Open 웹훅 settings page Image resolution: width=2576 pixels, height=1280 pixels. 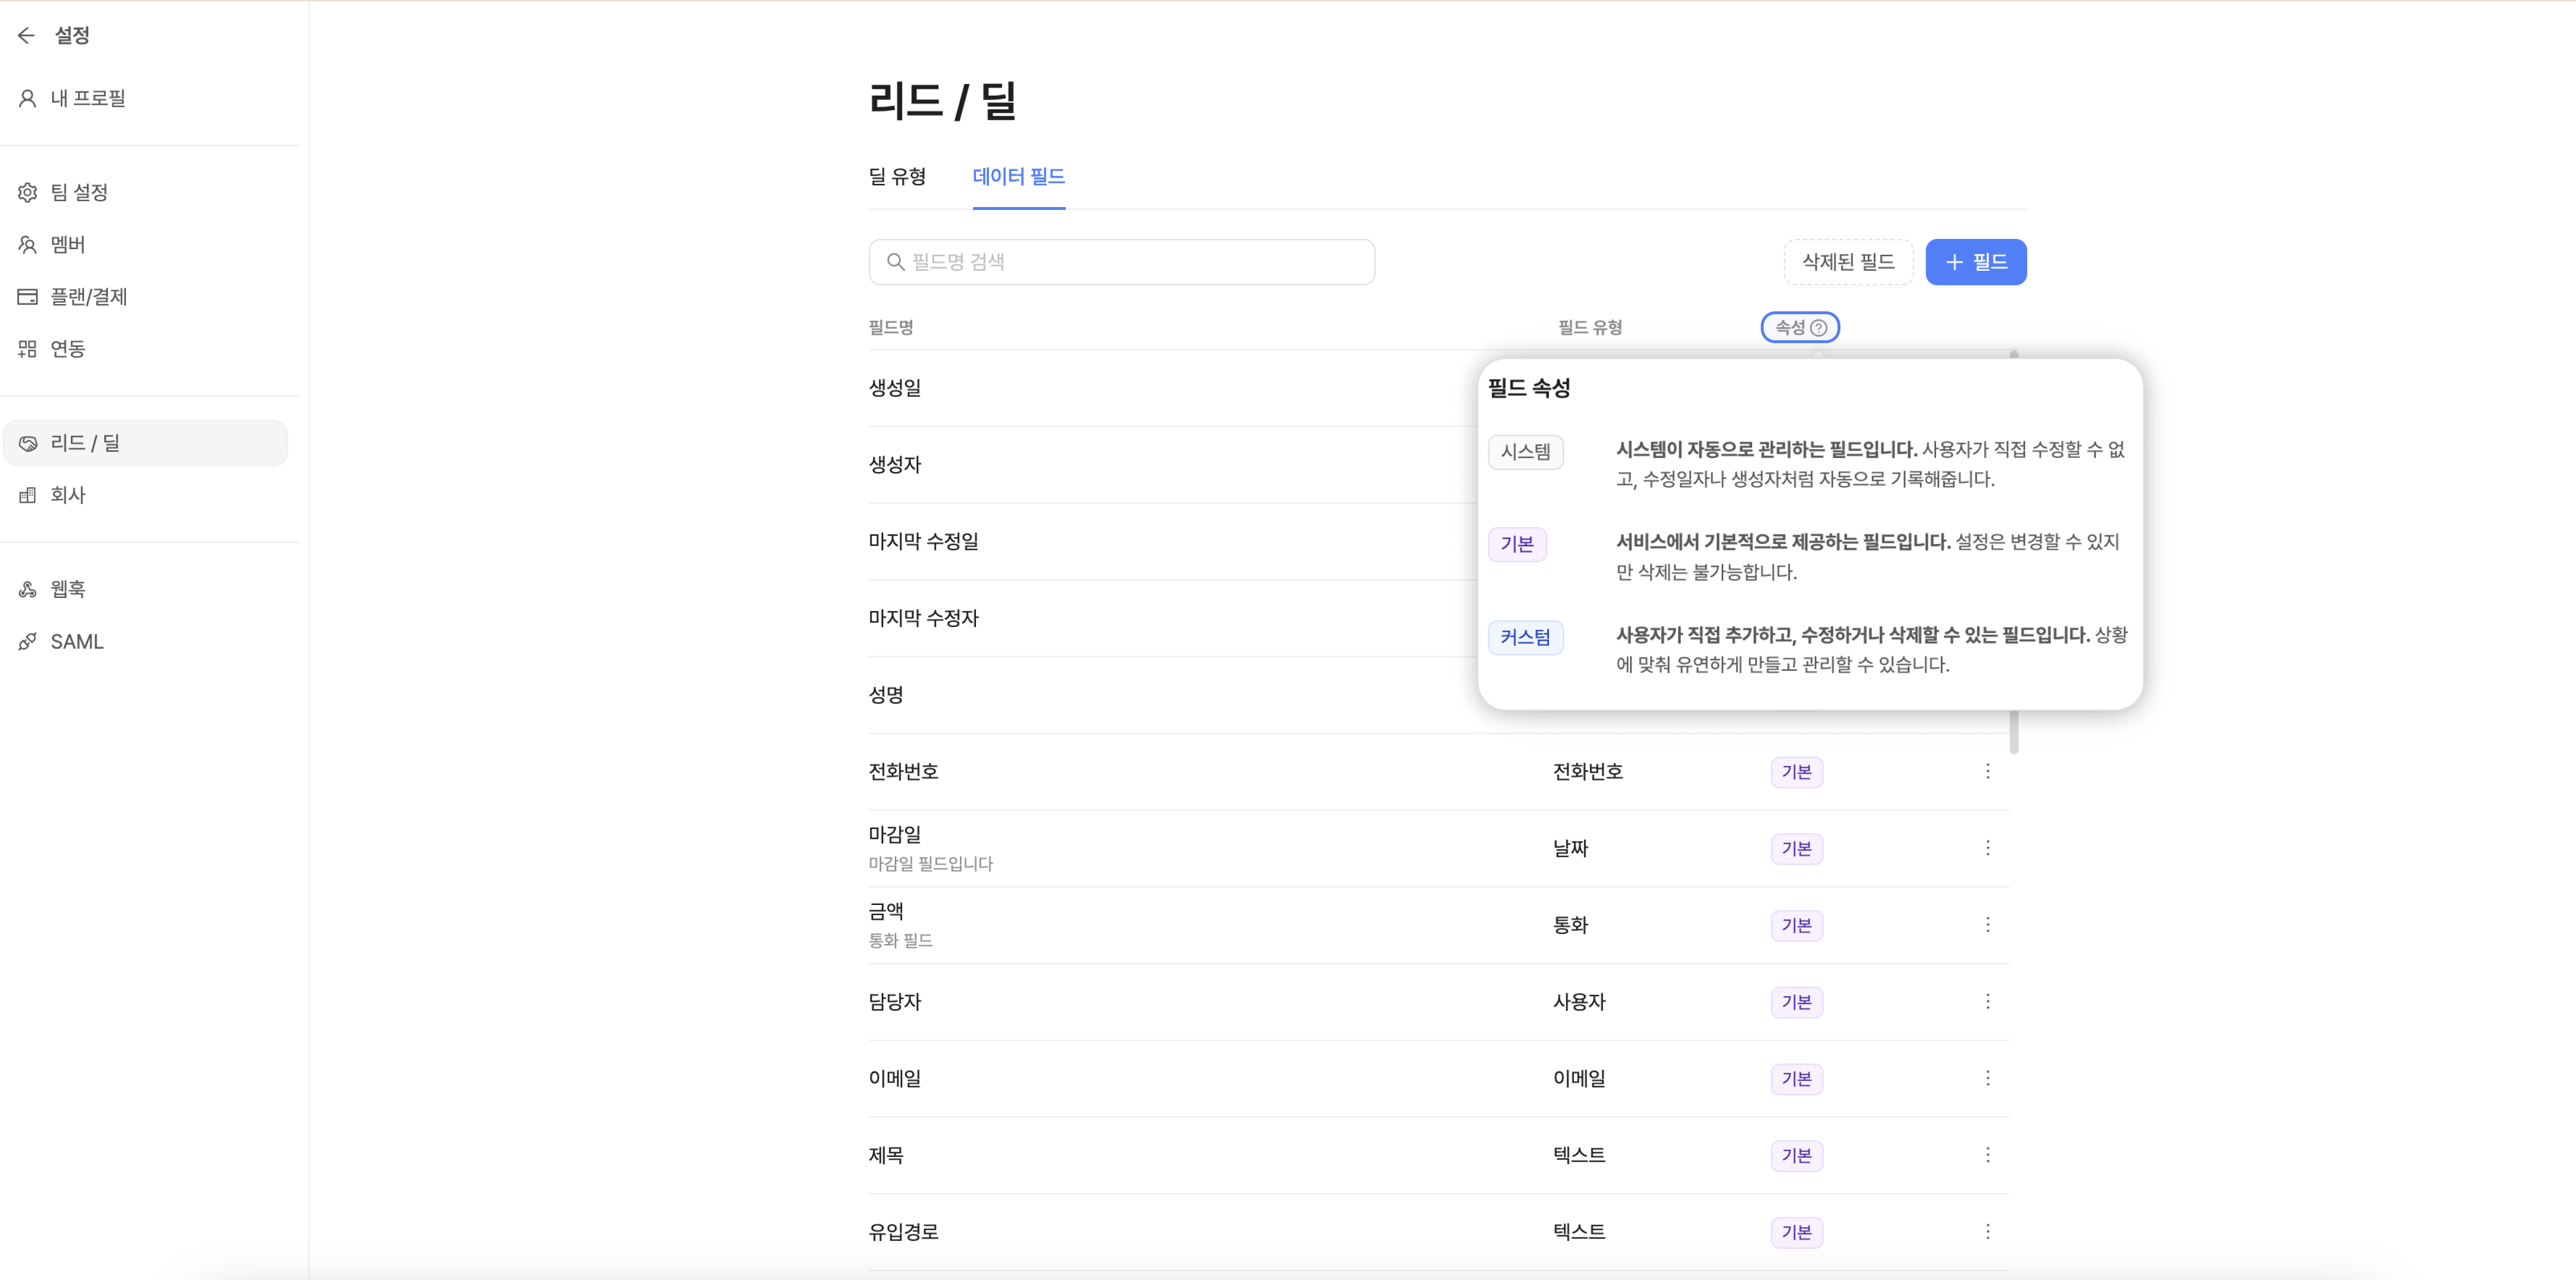67,589
